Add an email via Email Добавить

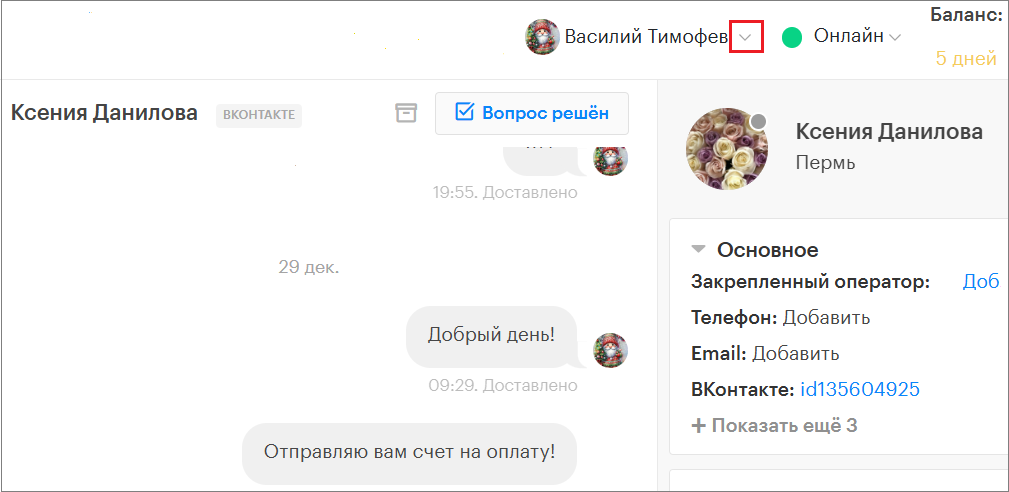(795, 353)
